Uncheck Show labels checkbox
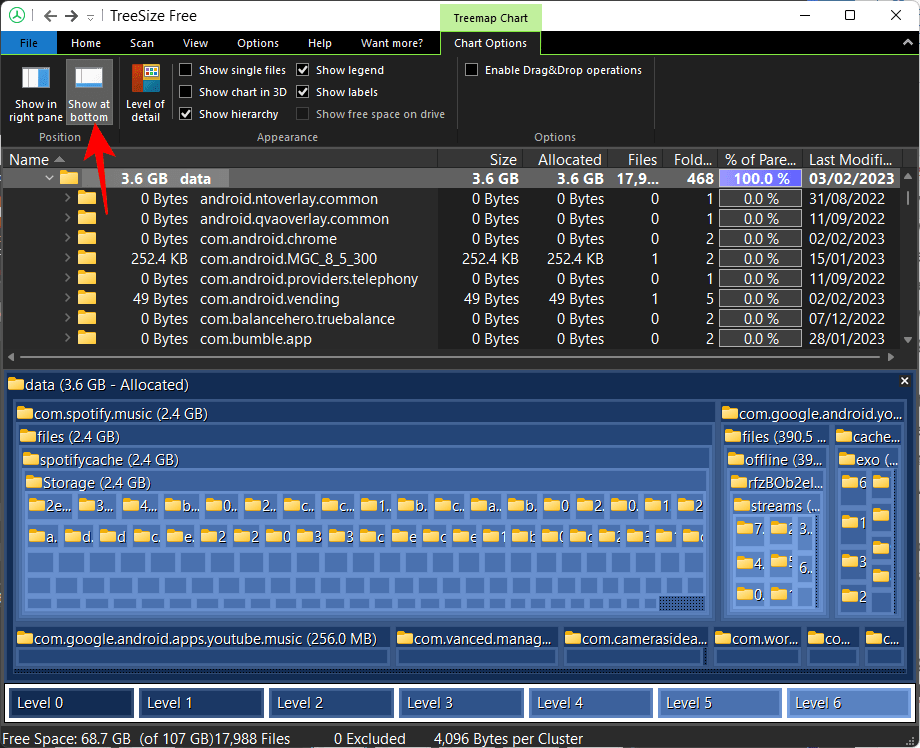The height and width of the screenshot is (748, 920). pos(303,92)
